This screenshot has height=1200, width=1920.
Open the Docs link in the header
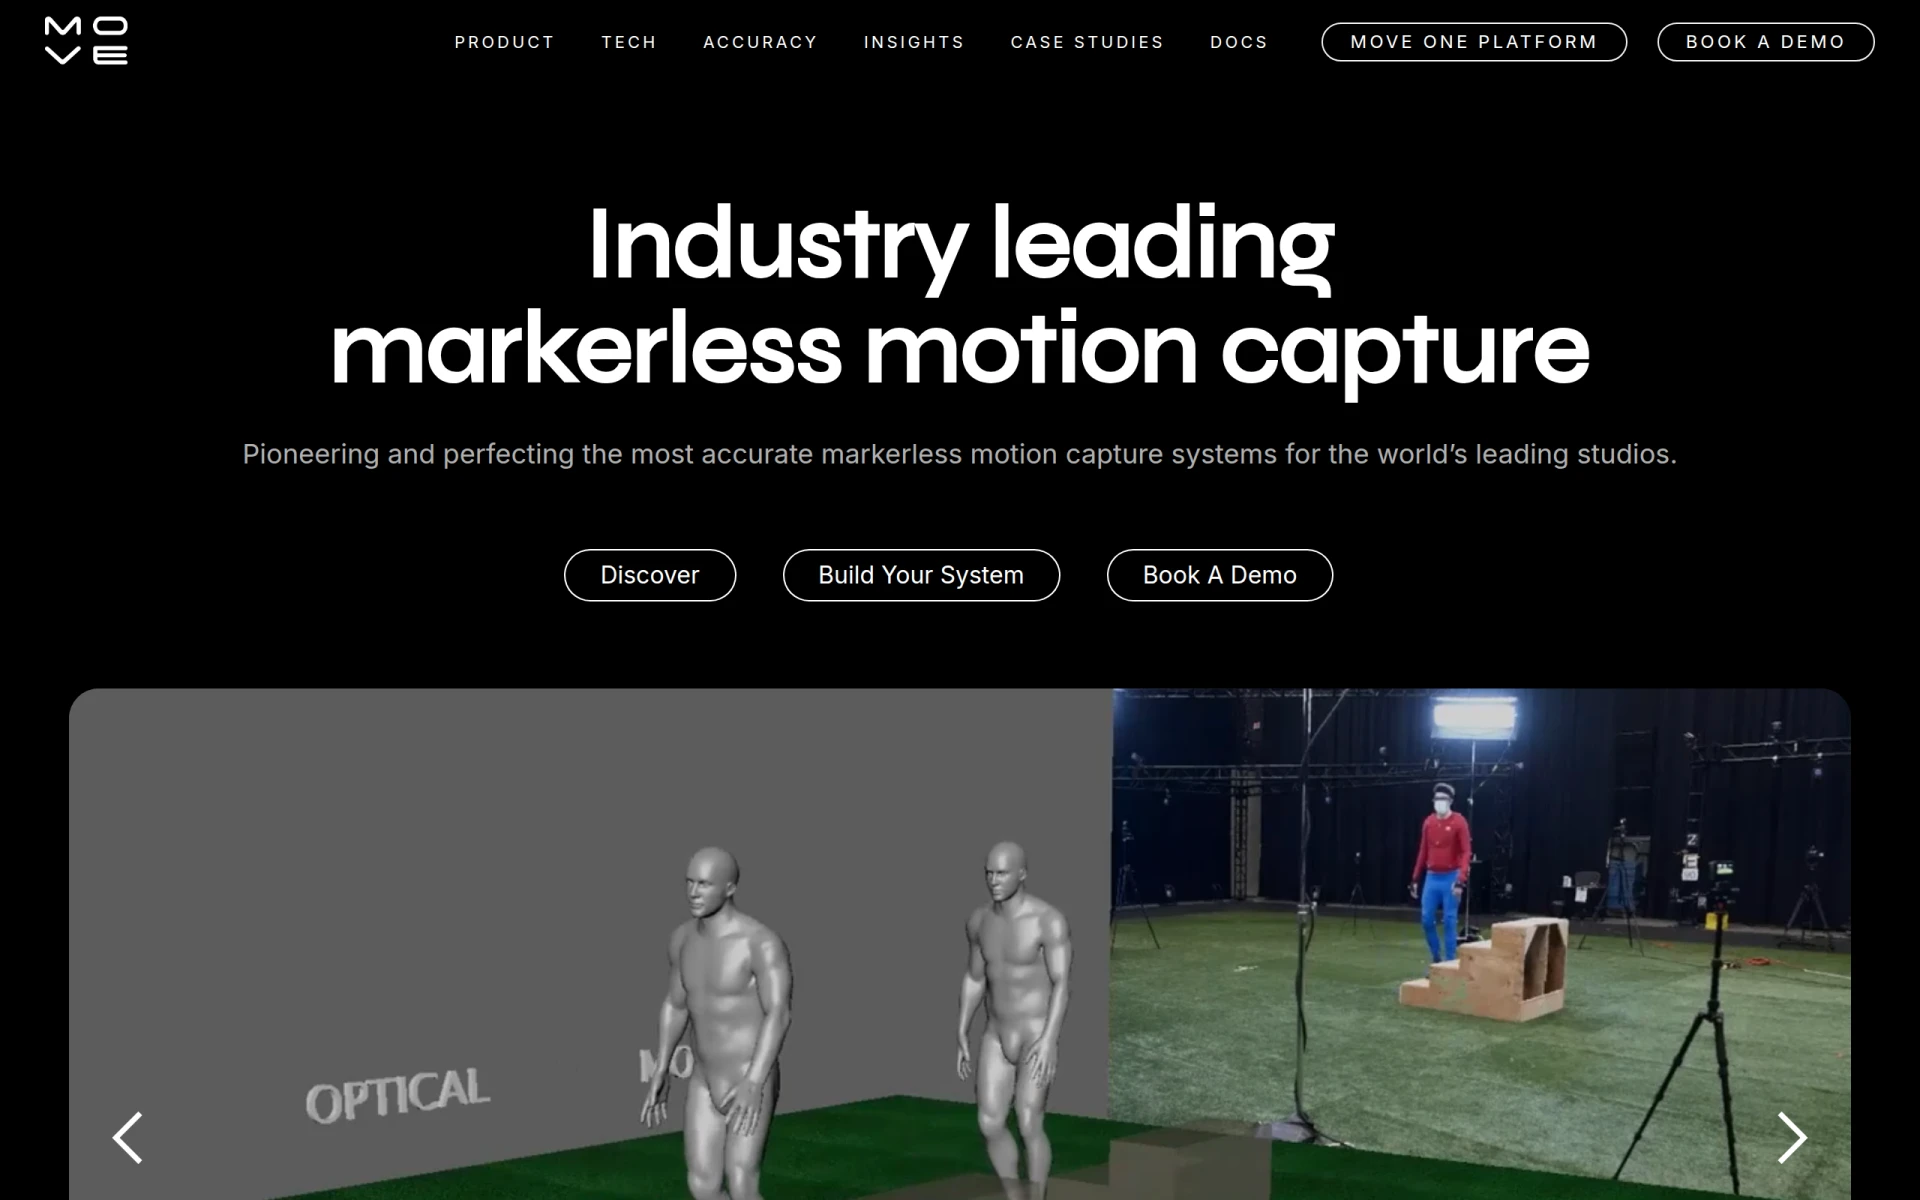tap(1239, 42)
